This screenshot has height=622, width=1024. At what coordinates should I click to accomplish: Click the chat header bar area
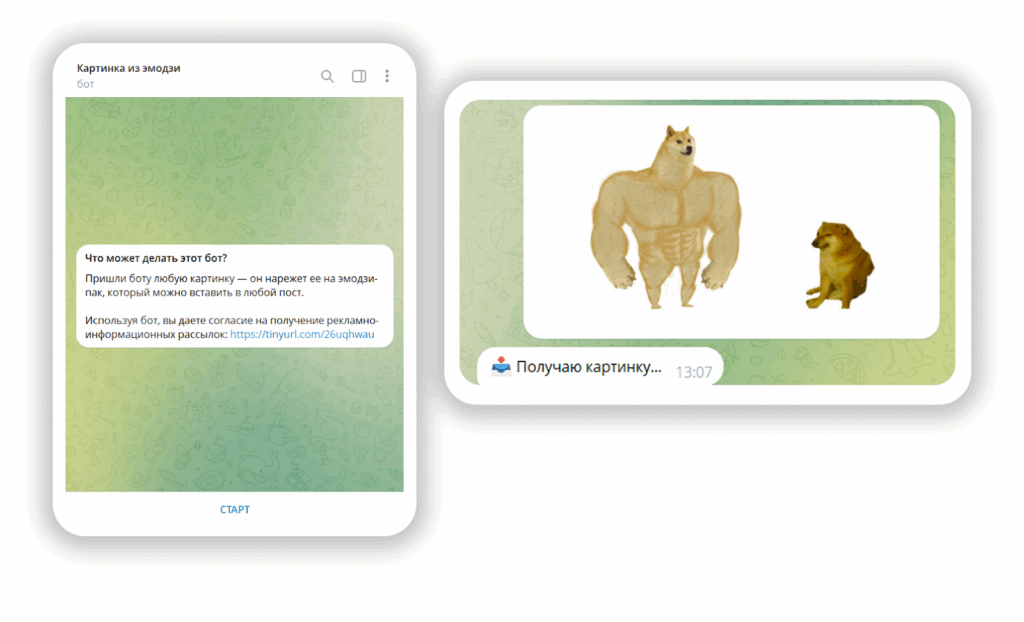tap(234, 74)
